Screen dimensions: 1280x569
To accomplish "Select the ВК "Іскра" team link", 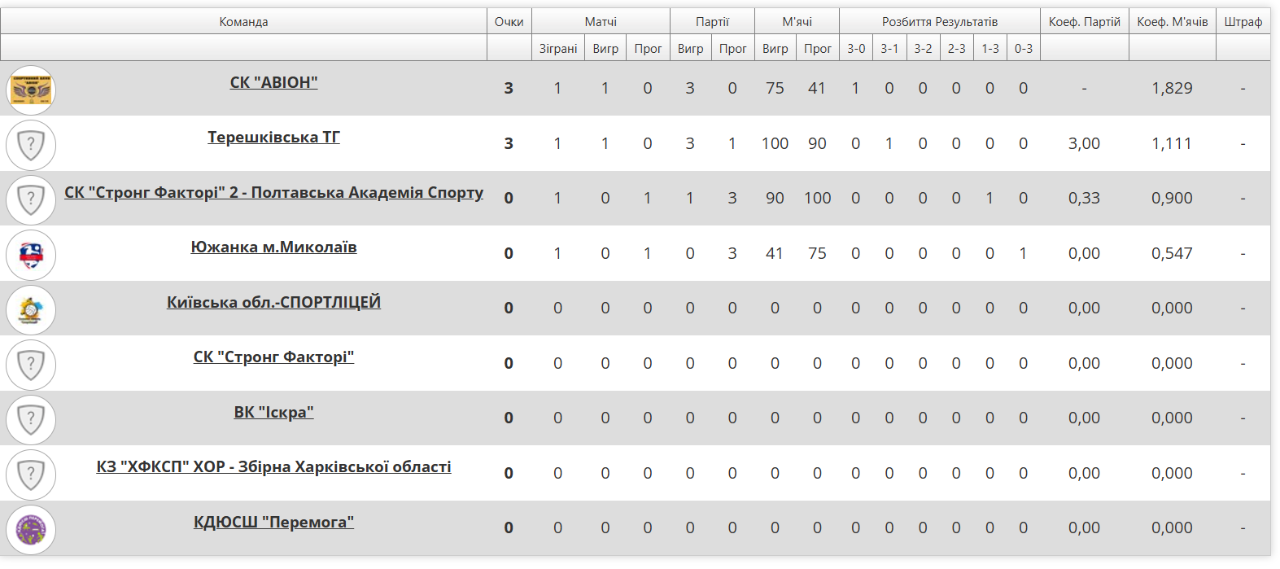I will (x=273, y=413).
